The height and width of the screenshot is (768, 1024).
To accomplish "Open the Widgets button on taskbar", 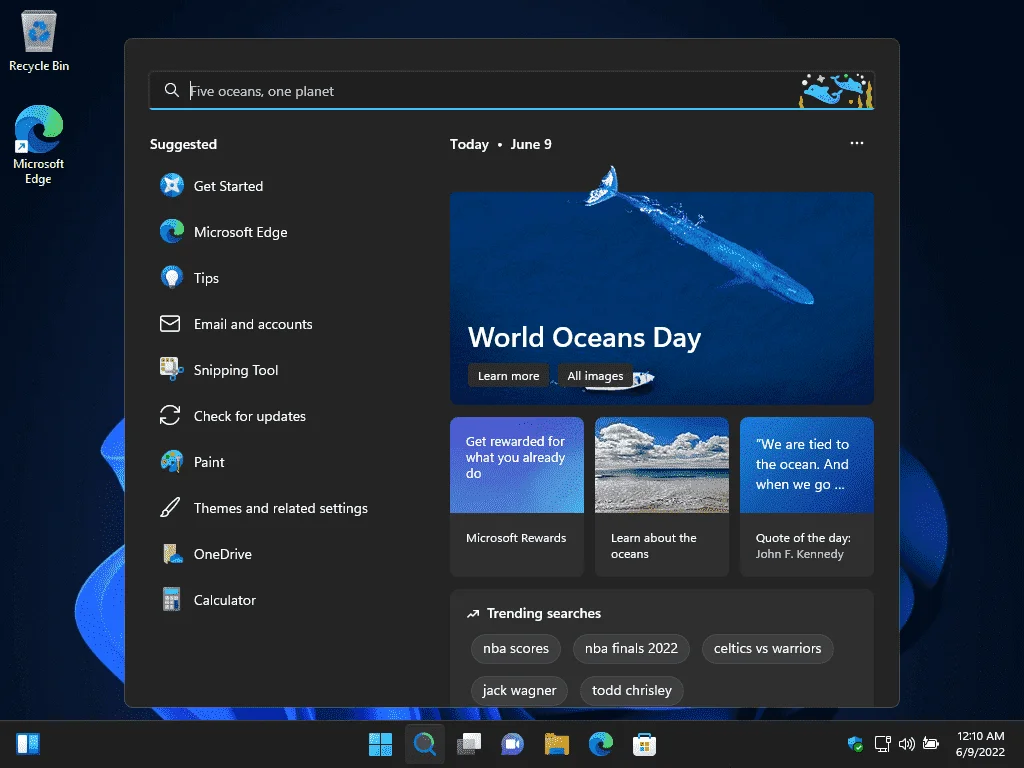I will tap(28, 744).
